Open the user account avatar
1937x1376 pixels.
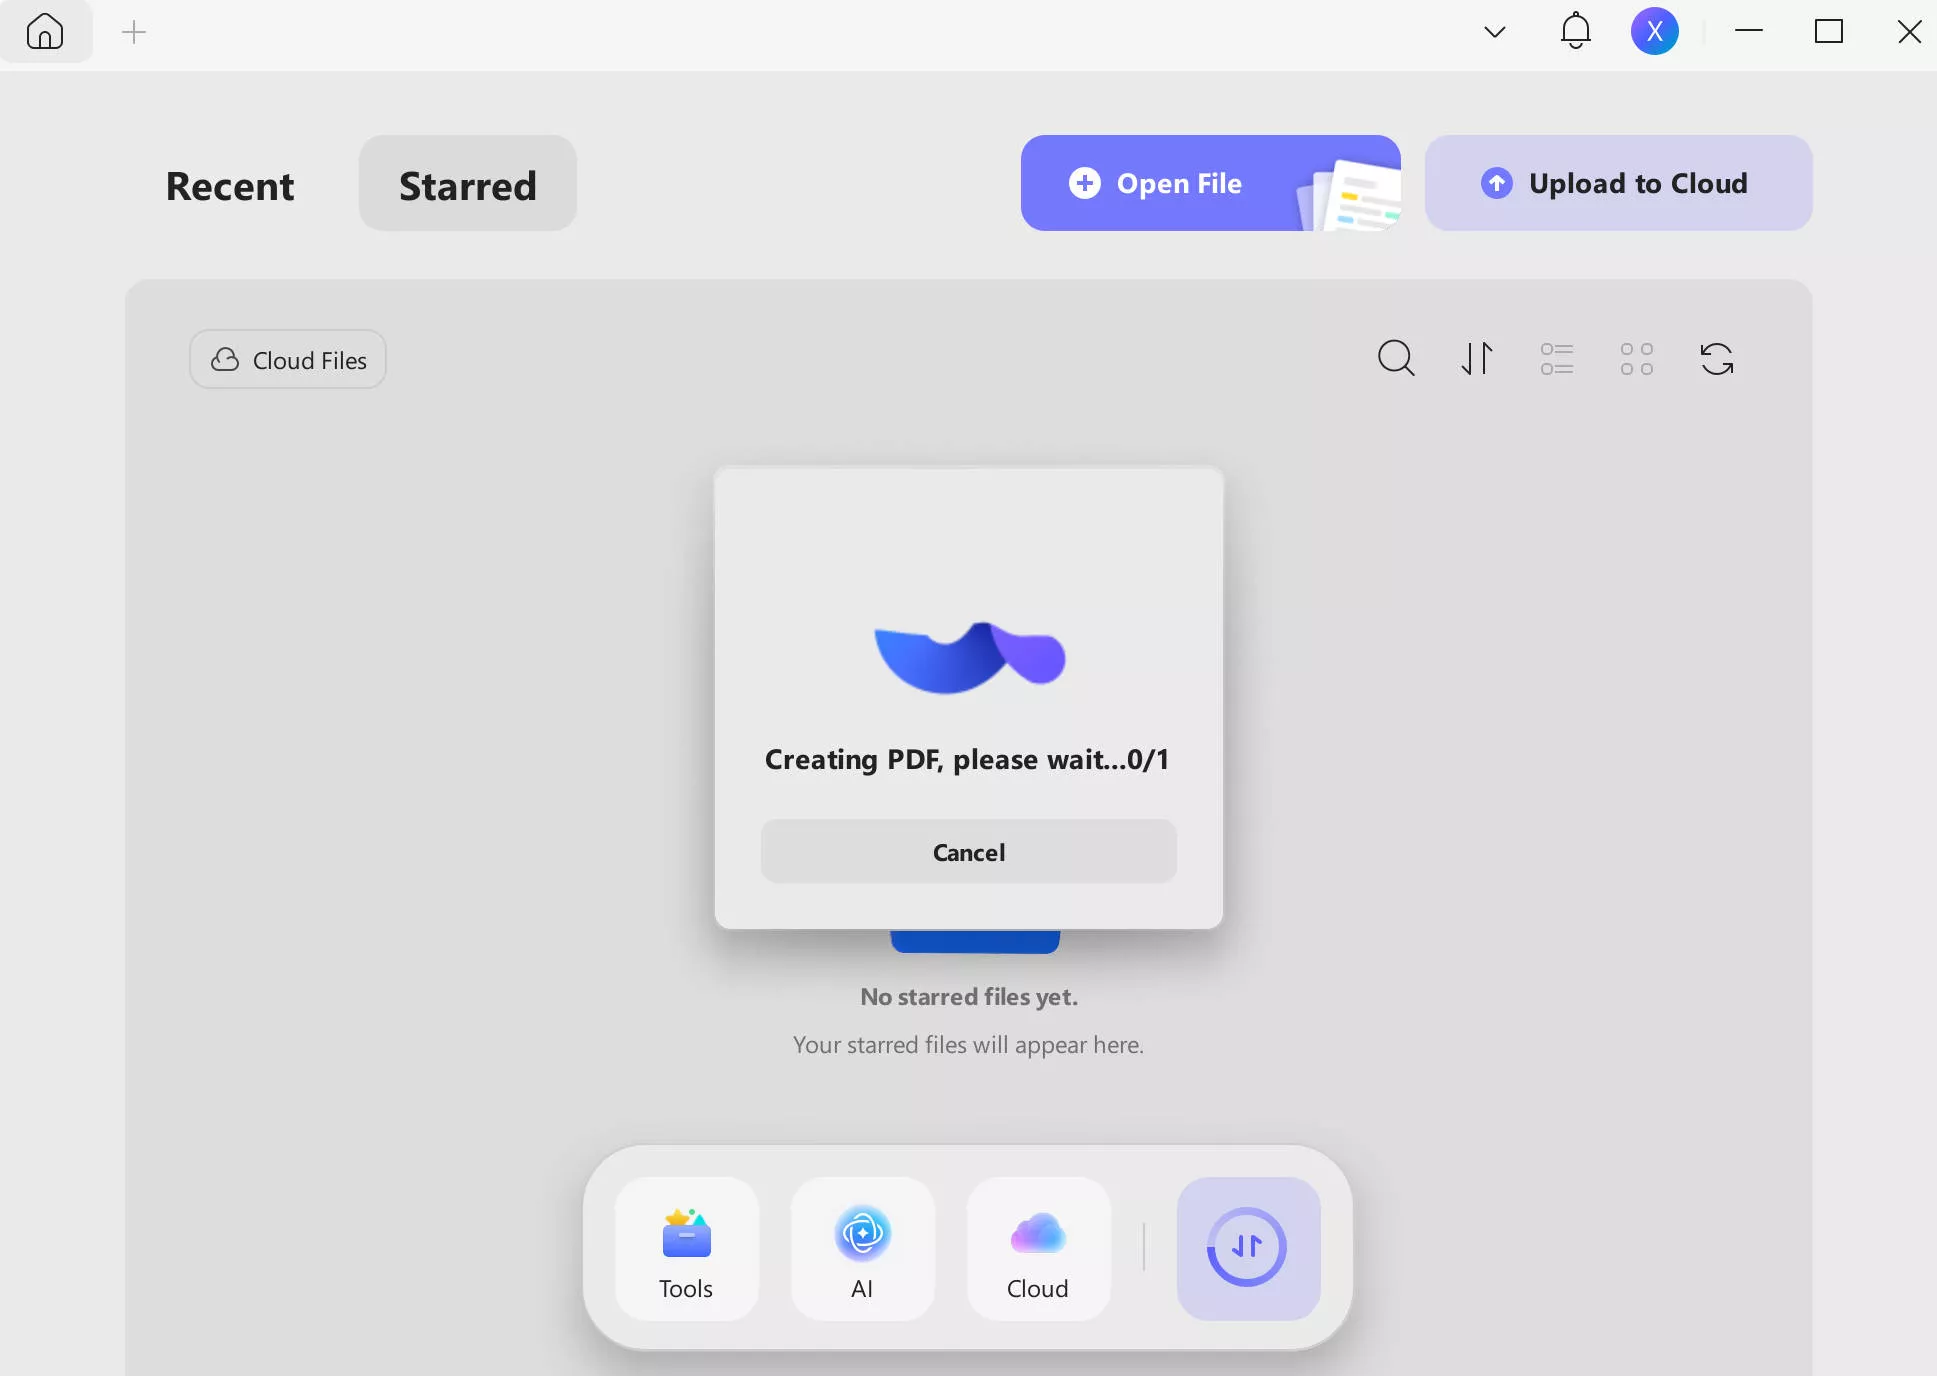click(x=1654, y=32)
